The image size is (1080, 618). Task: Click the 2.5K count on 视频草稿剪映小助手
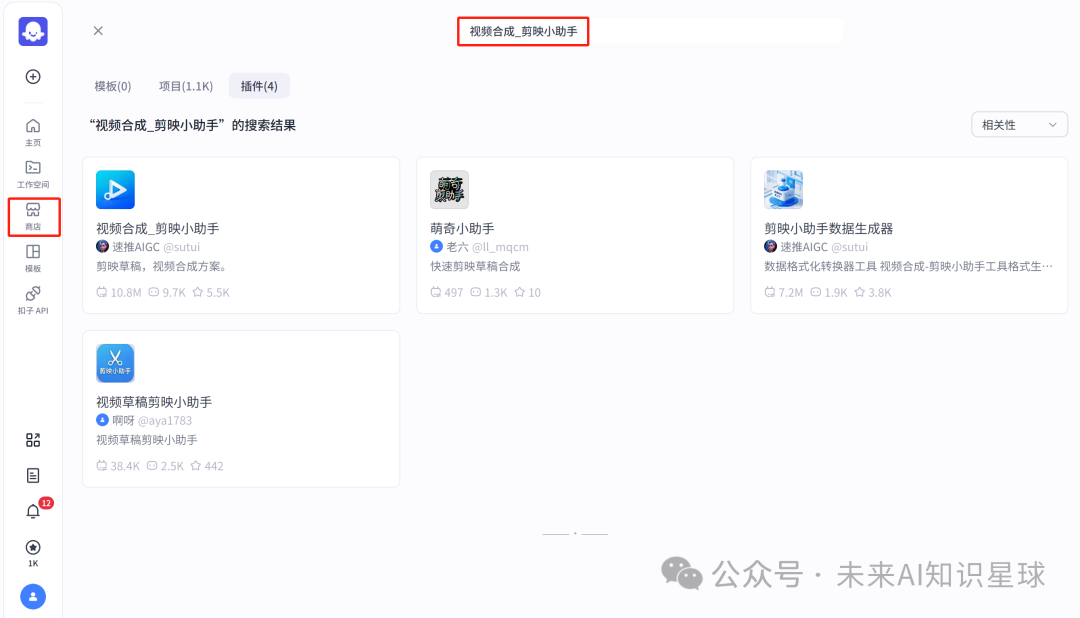[x=165, y=466]
